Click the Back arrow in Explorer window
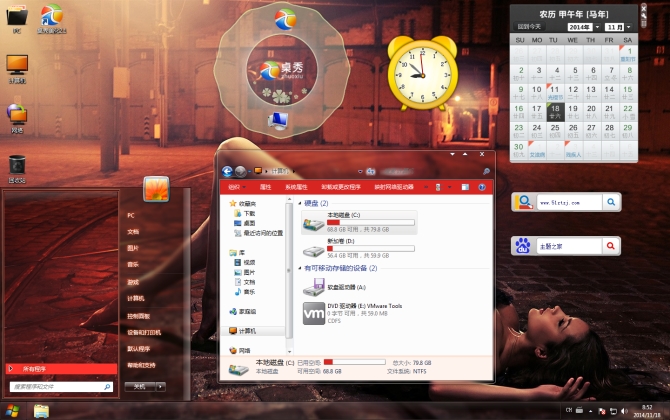This screenshot has width=670, height=420. [227, 171]
